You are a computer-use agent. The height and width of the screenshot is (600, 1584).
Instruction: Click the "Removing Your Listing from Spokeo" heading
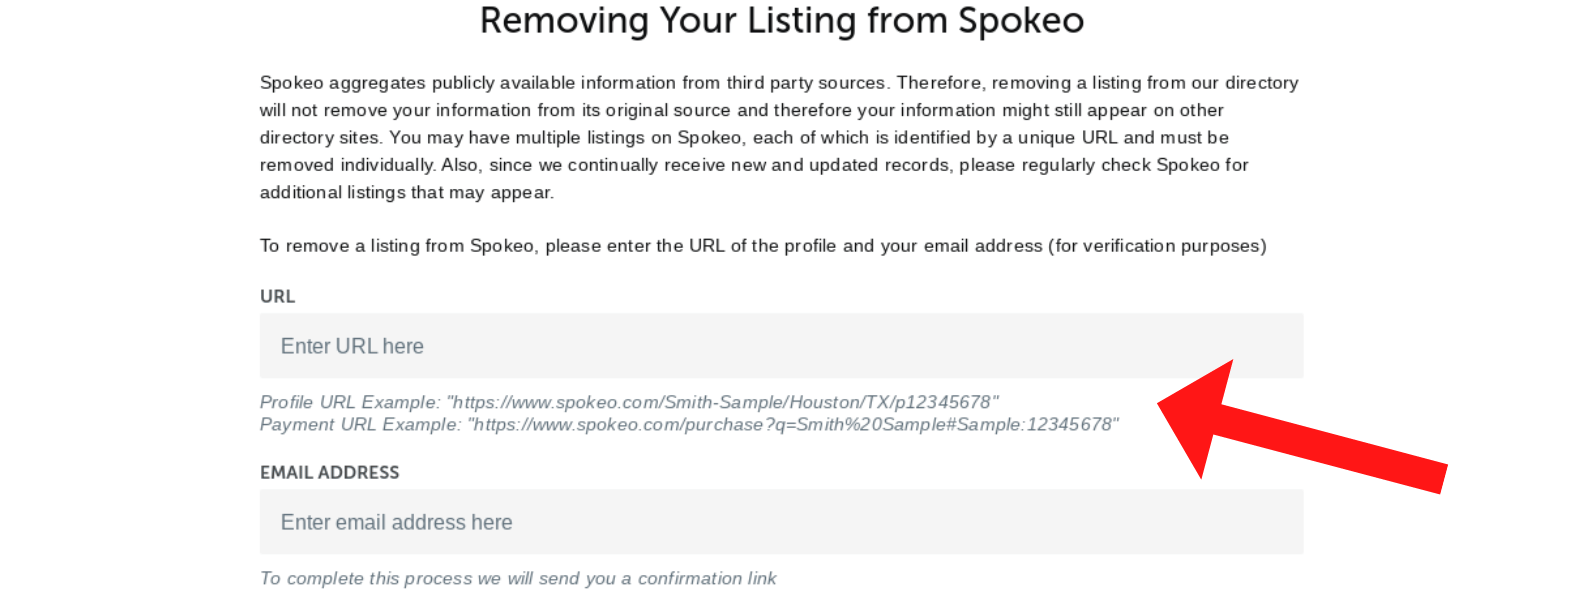pos(781,21)
